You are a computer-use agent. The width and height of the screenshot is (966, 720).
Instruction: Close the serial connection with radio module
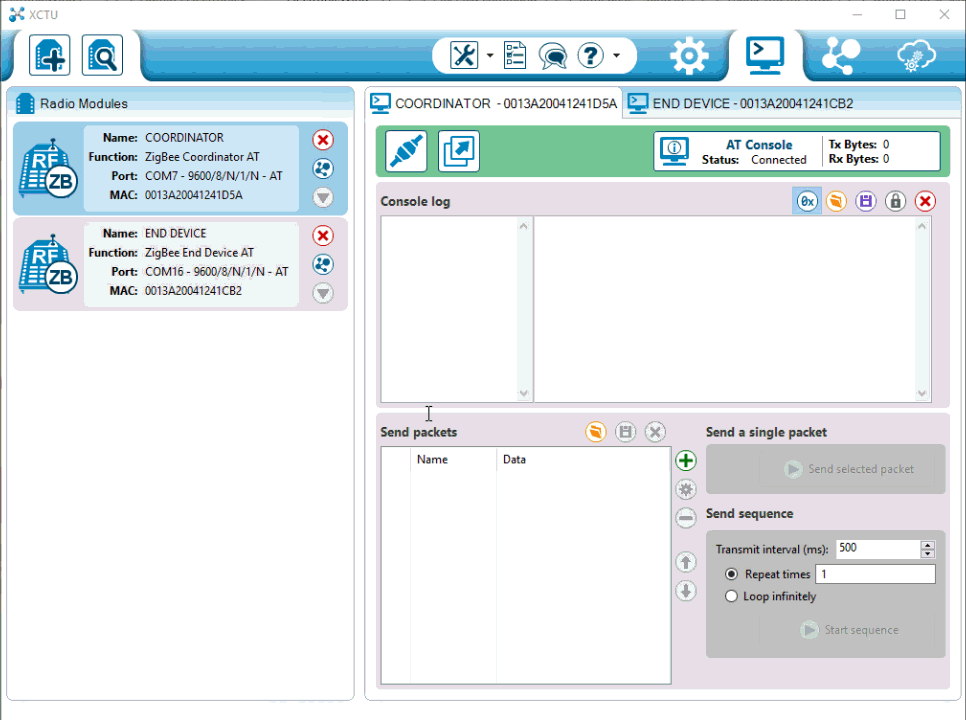(406, 151)
